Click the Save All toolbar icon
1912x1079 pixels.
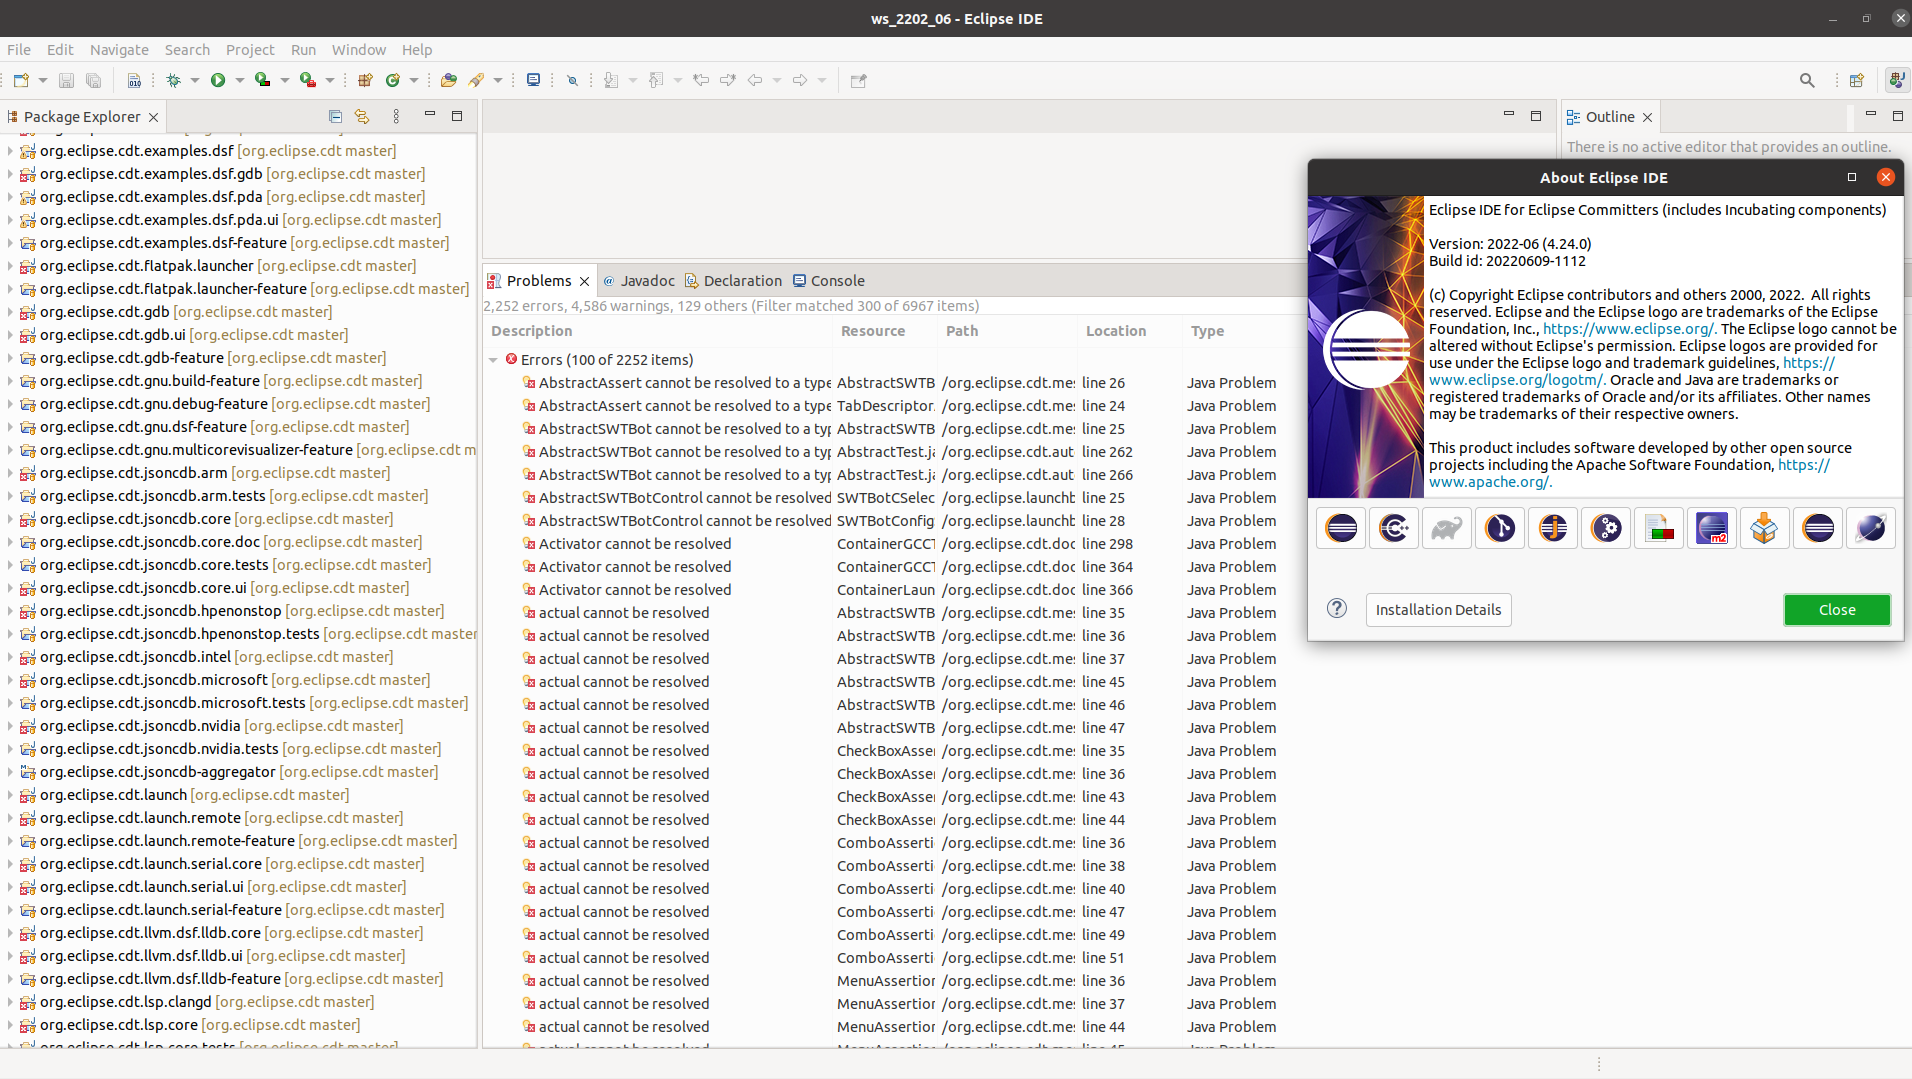click(x=93, y=80)
